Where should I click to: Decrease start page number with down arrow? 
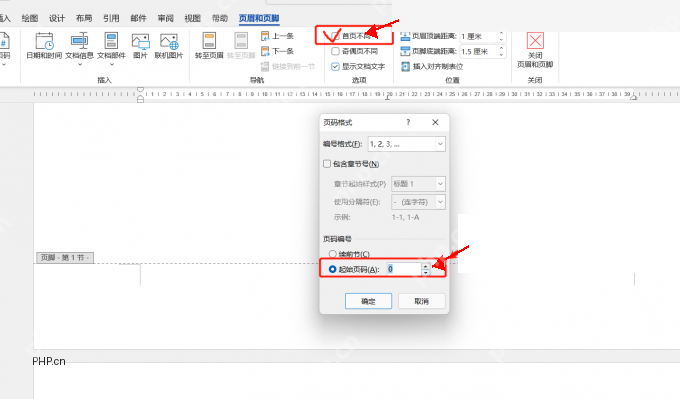click(426, 273)
